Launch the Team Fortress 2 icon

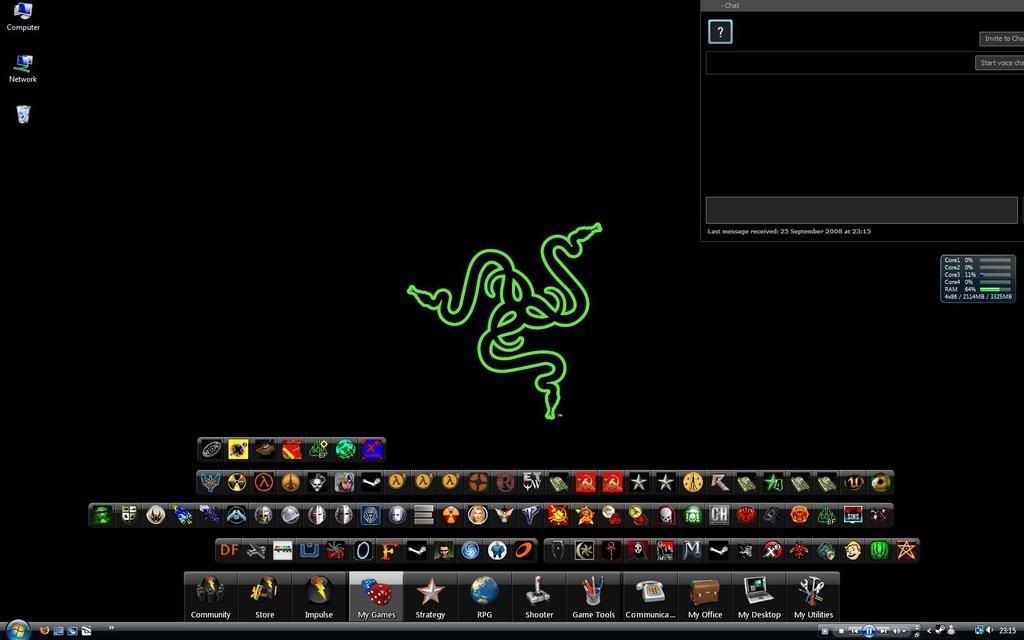point(478,483)
